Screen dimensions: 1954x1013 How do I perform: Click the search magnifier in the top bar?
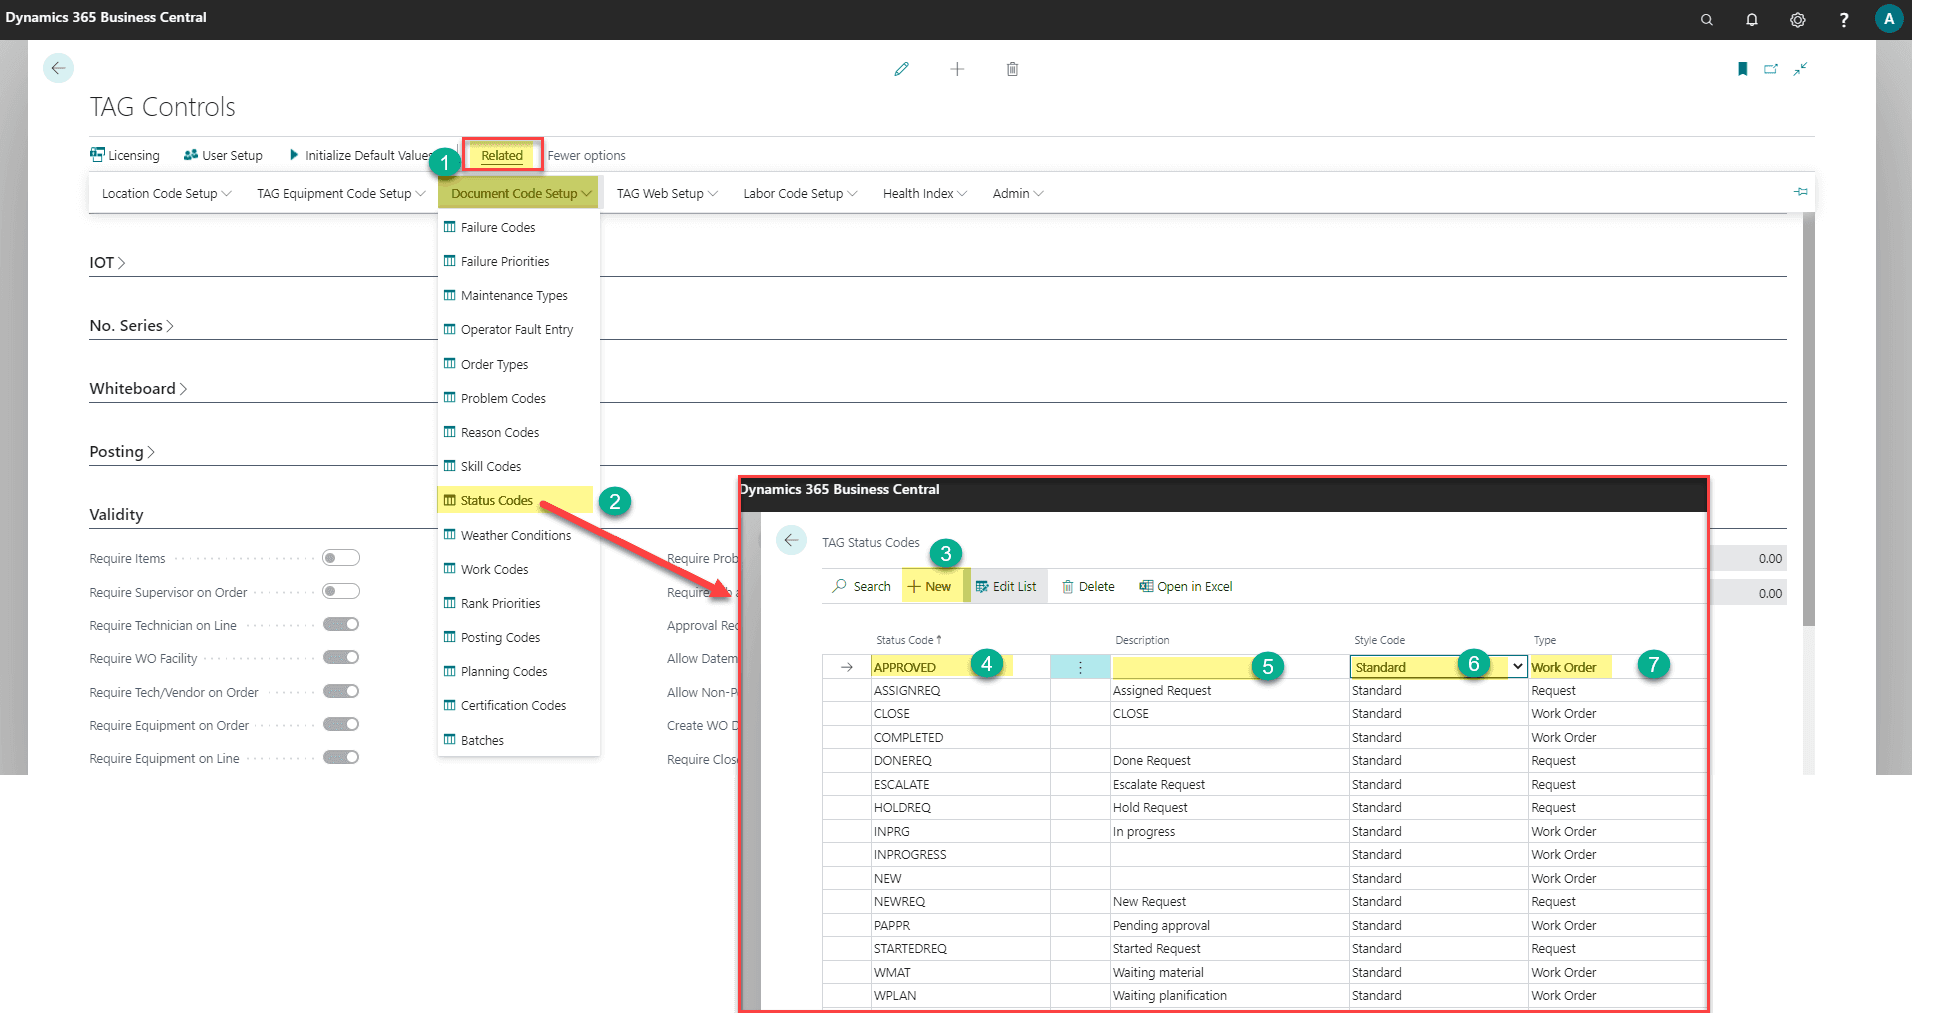click(x=1706, y=20)
